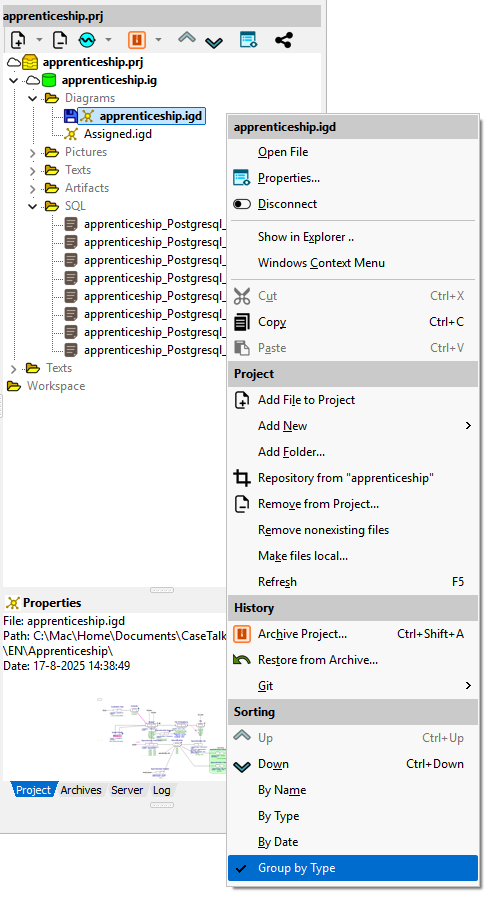The image size is (497, 904).
Task: Click the remove file toolbar icon
Action: [x=59, y=40]
